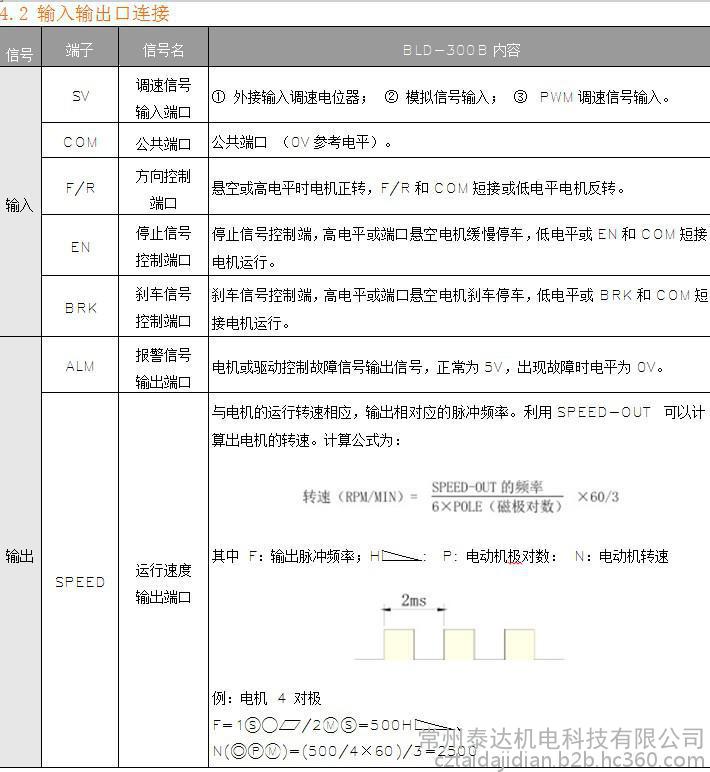Select the 运行速度输出端口 signal name cell
The image size is (710, 772).
tap(163, 583)
